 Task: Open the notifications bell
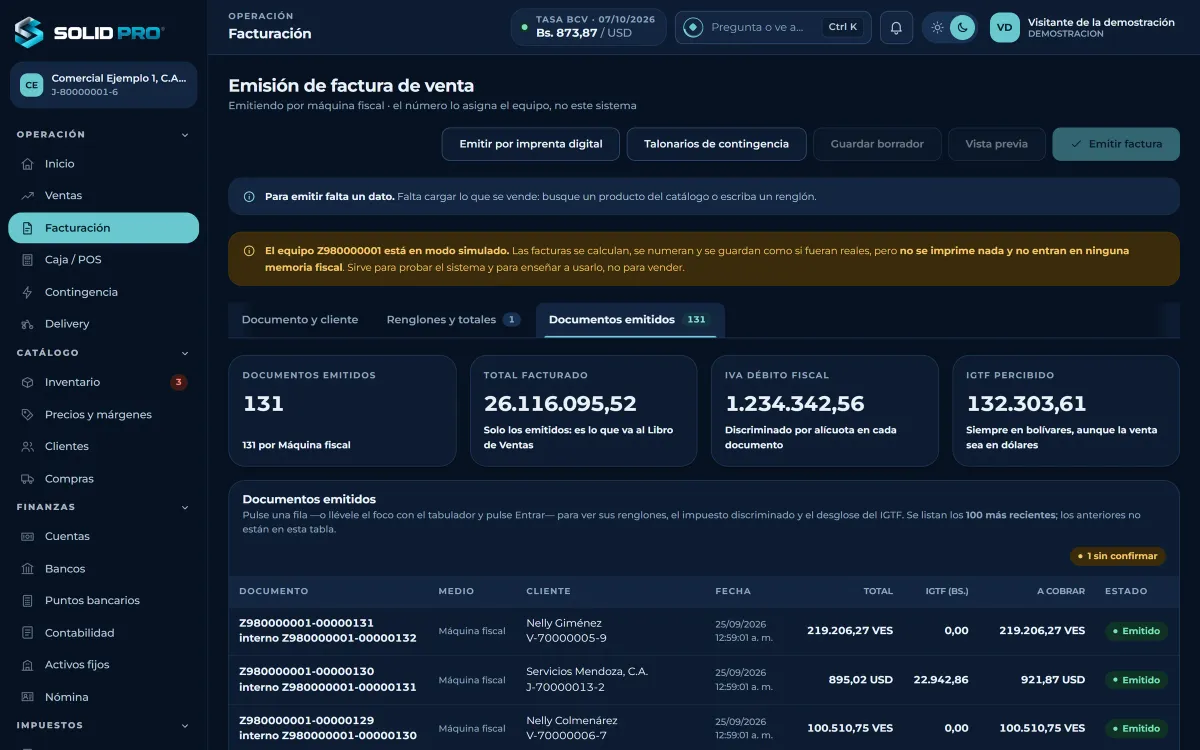tap(896, 28)
